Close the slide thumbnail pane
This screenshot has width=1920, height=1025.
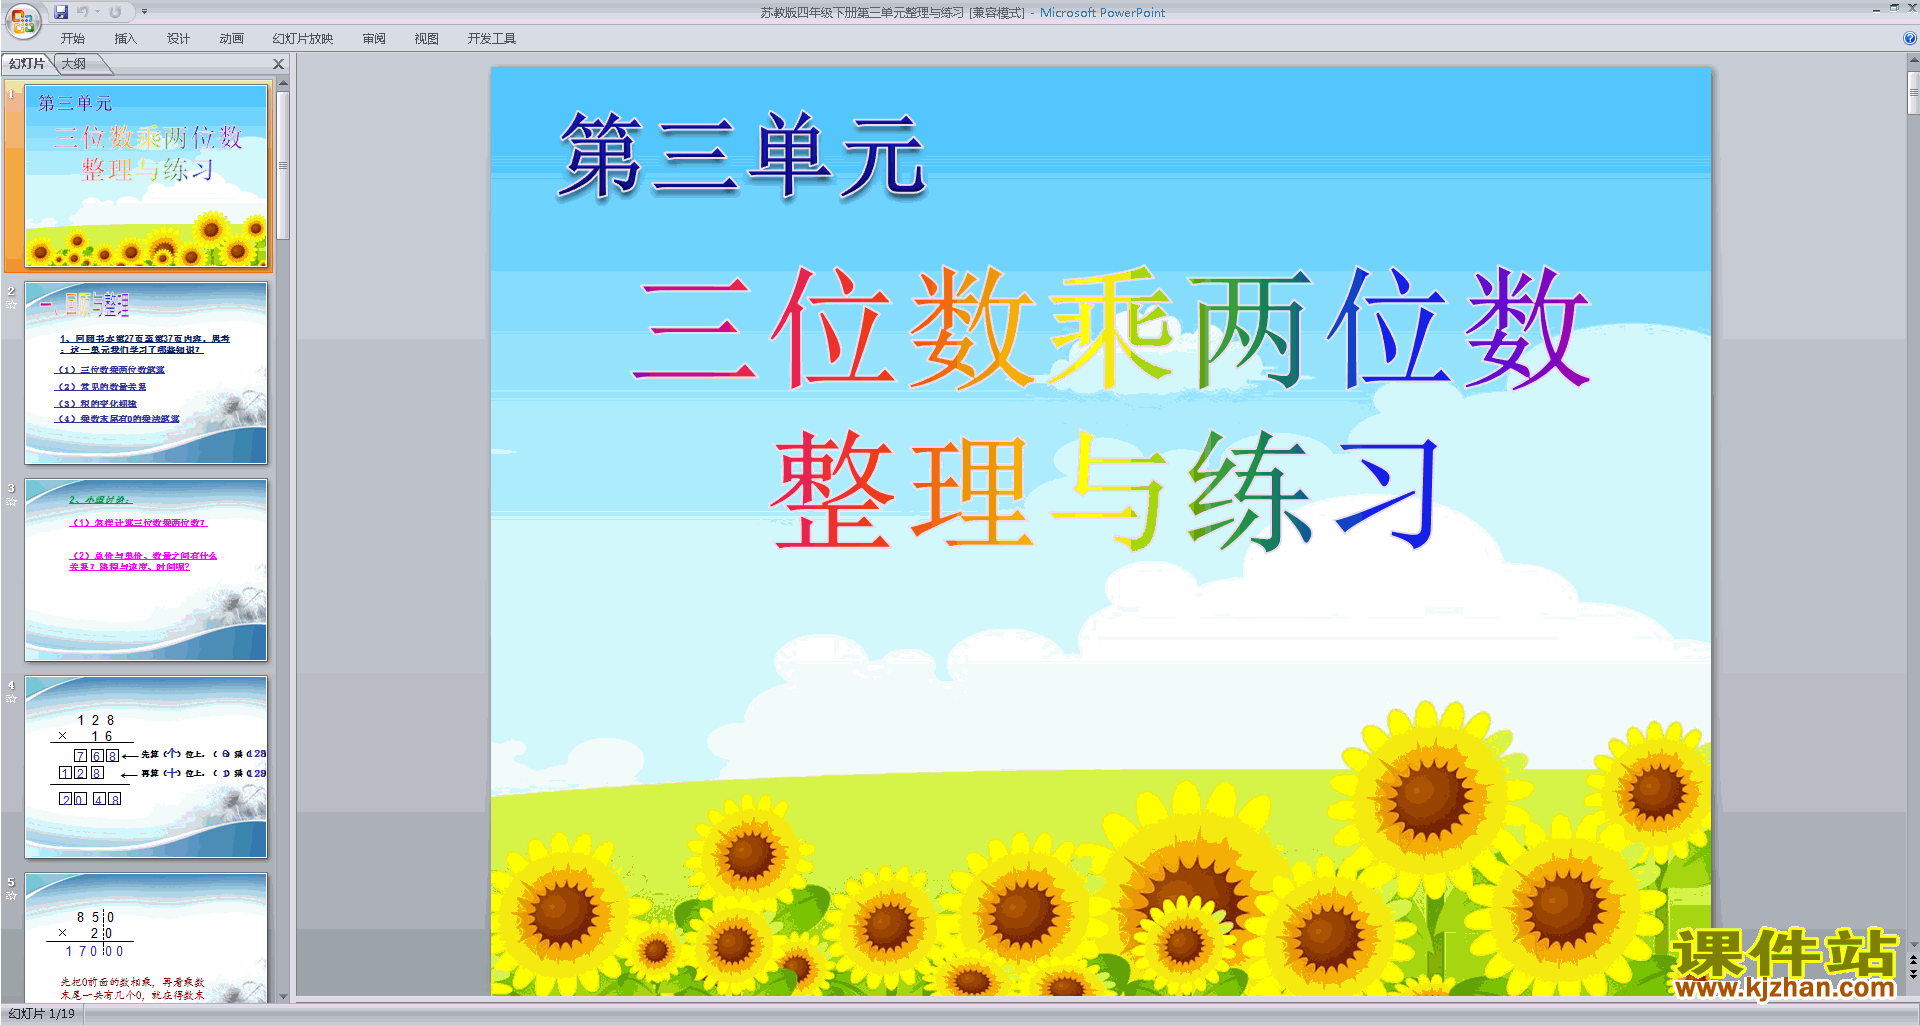279,64
